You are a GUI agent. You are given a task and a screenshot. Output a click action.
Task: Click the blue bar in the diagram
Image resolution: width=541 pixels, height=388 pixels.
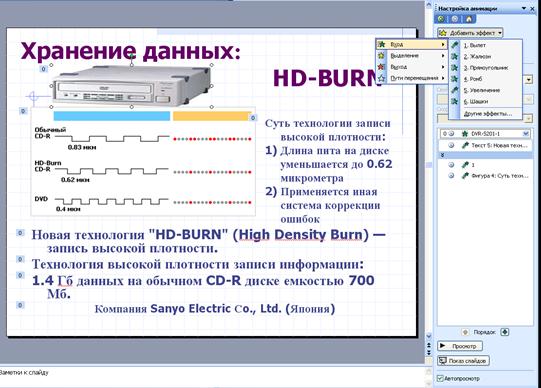pos(112,116)
